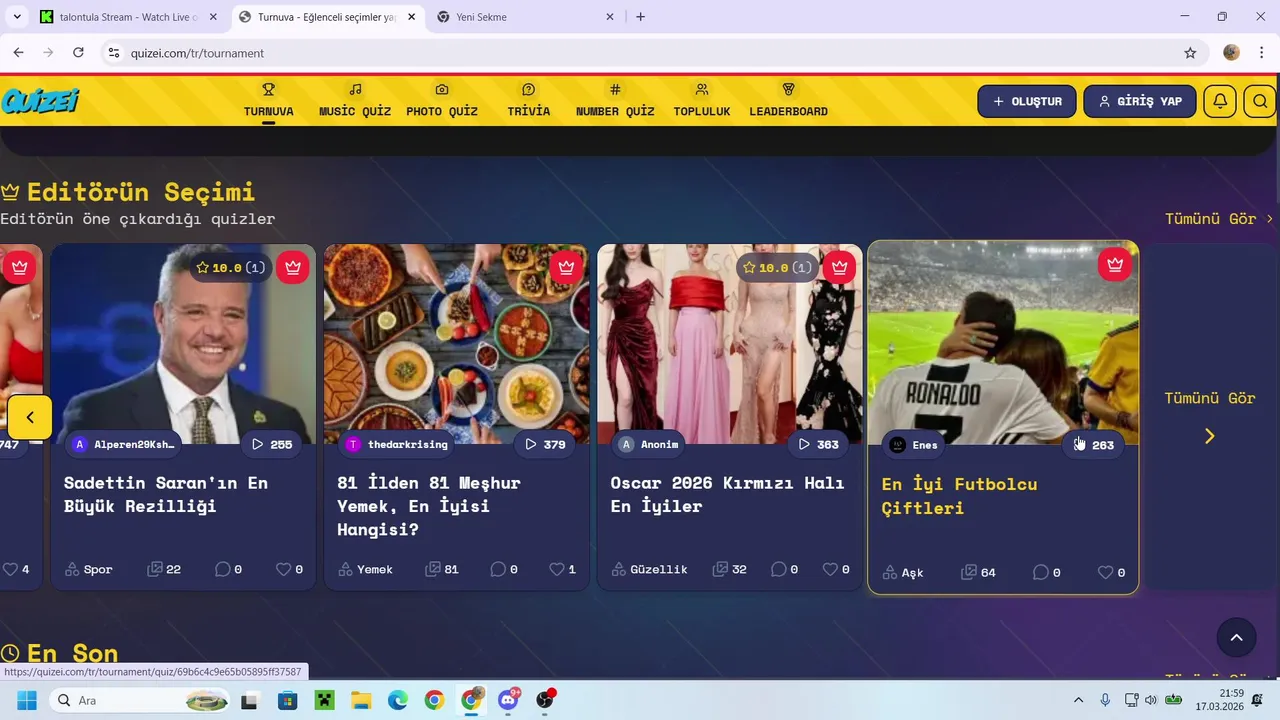
Task: Open the Ronaldo football couples thumbnail
Action: (1003, 343)
